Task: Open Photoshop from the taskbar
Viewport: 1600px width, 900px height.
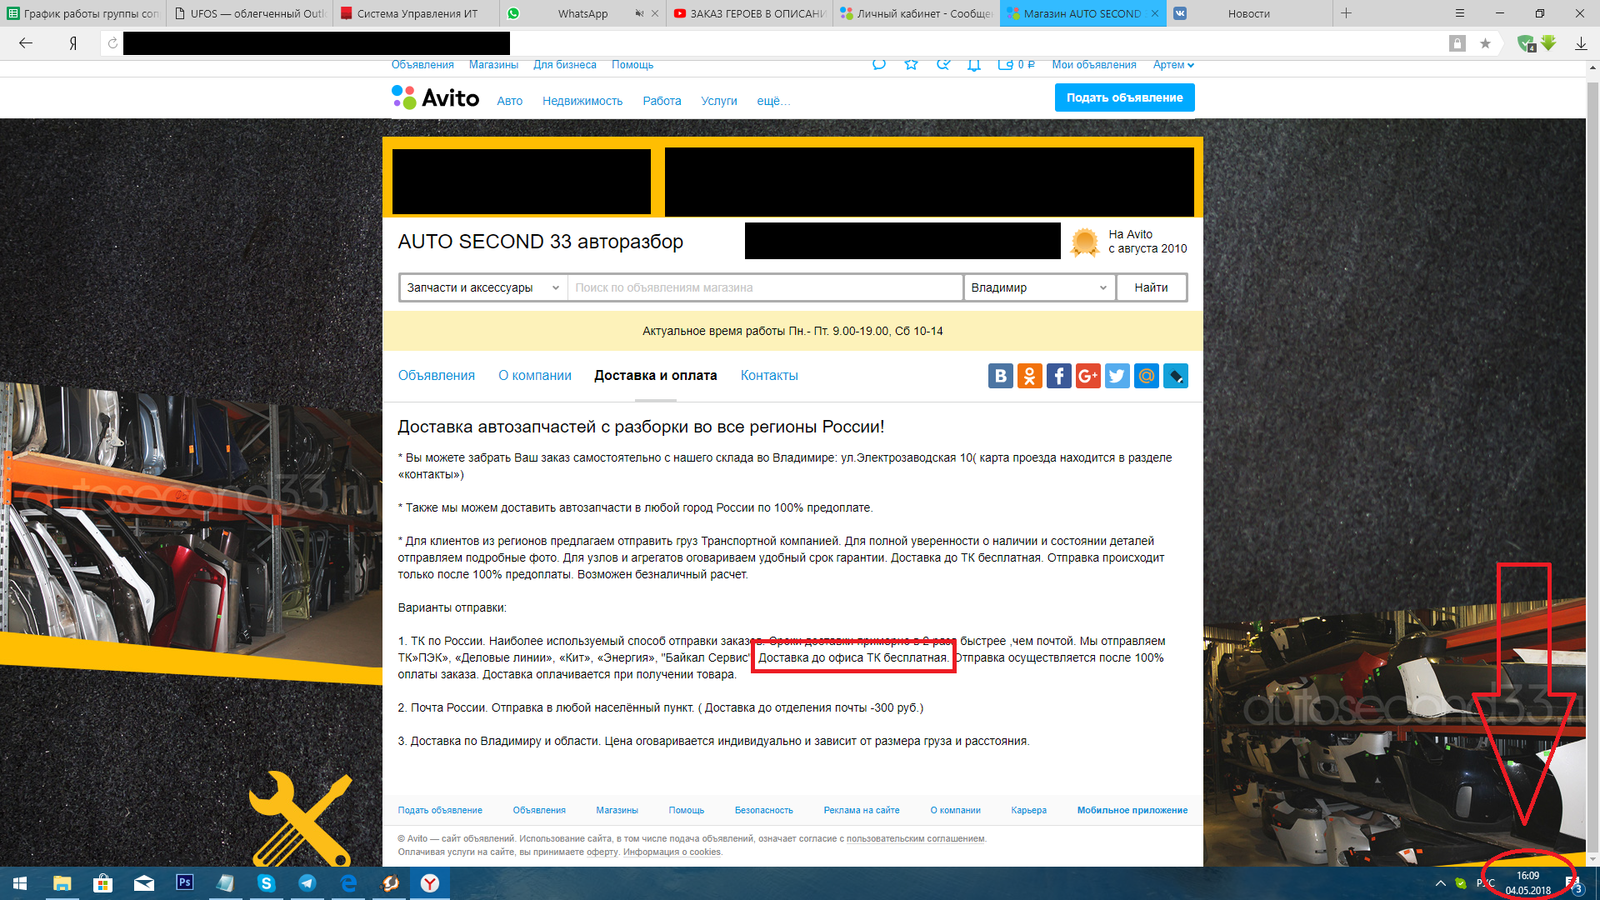Action: click(x=185, y=882)
